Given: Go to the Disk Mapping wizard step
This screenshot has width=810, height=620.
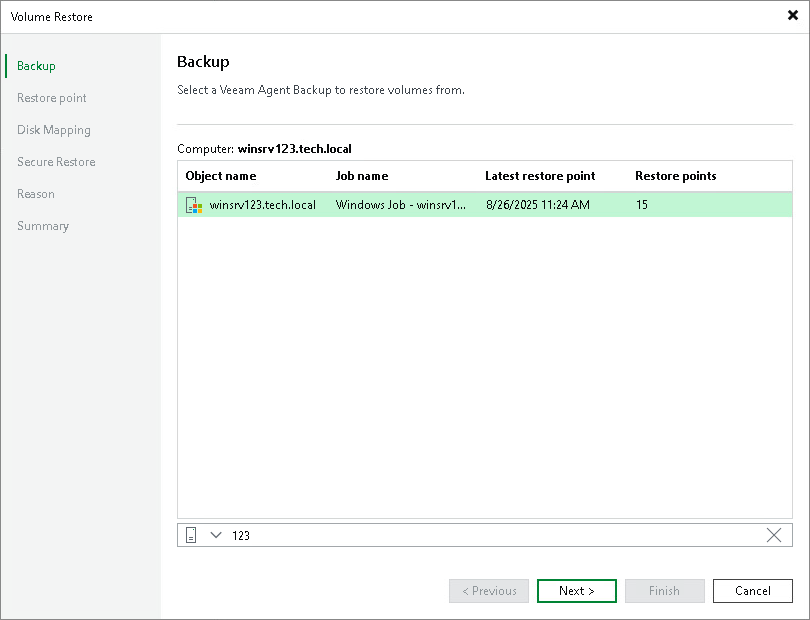Looking at the screenshot, I should [x=54, y=130].
